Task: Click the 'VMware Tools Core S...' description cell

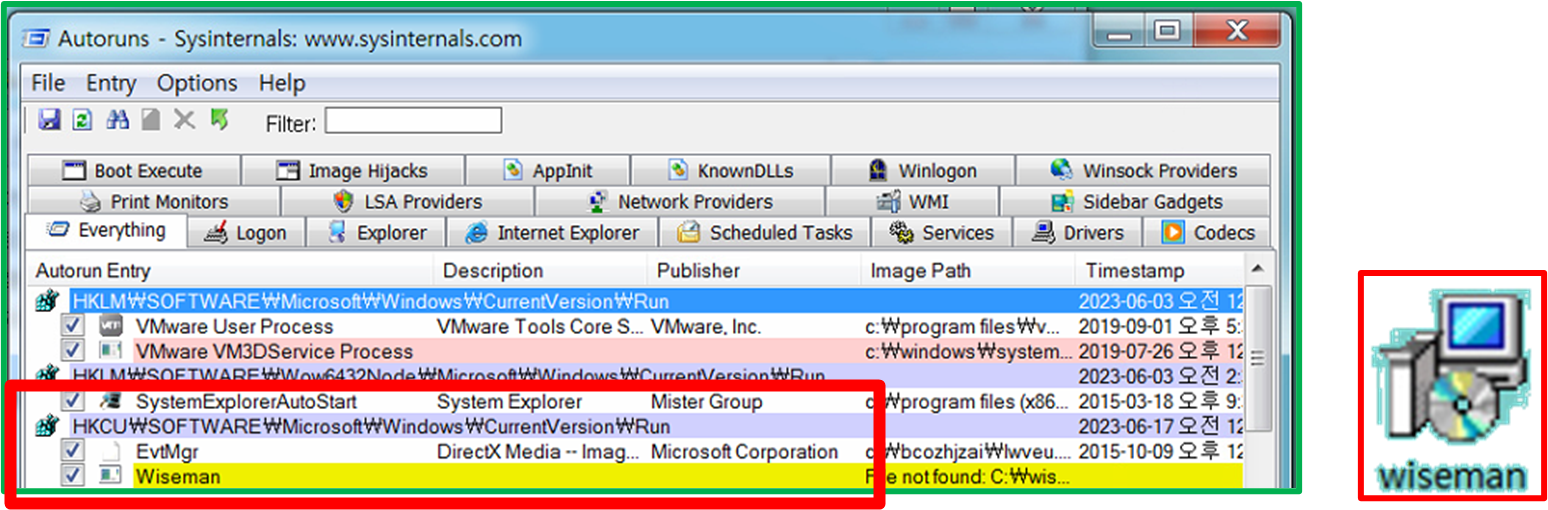Action: tap(541, 326)
